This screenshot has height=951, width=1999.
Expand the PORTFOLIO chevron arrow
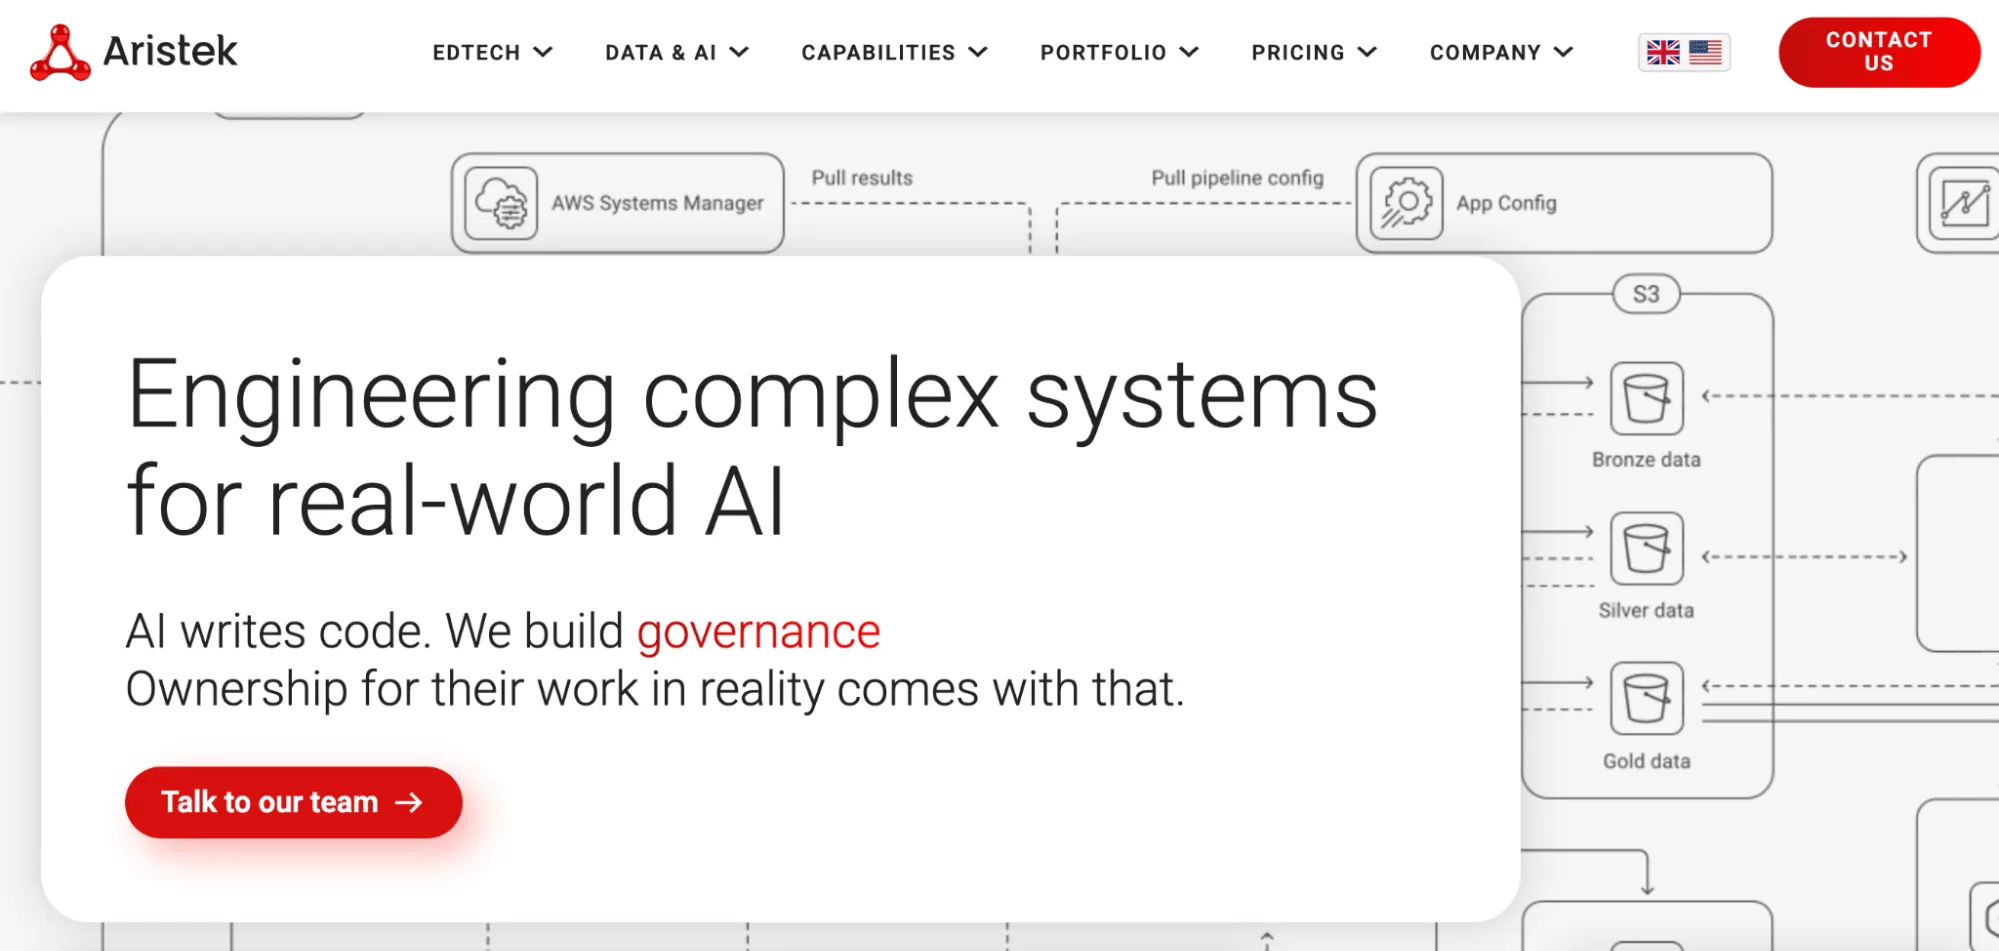[x=1189, y=52]
